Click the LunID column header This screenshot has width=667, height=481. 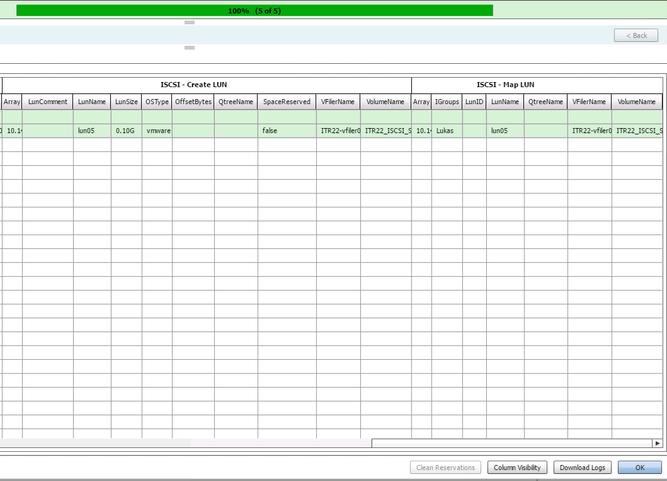[x=474, y=102]
